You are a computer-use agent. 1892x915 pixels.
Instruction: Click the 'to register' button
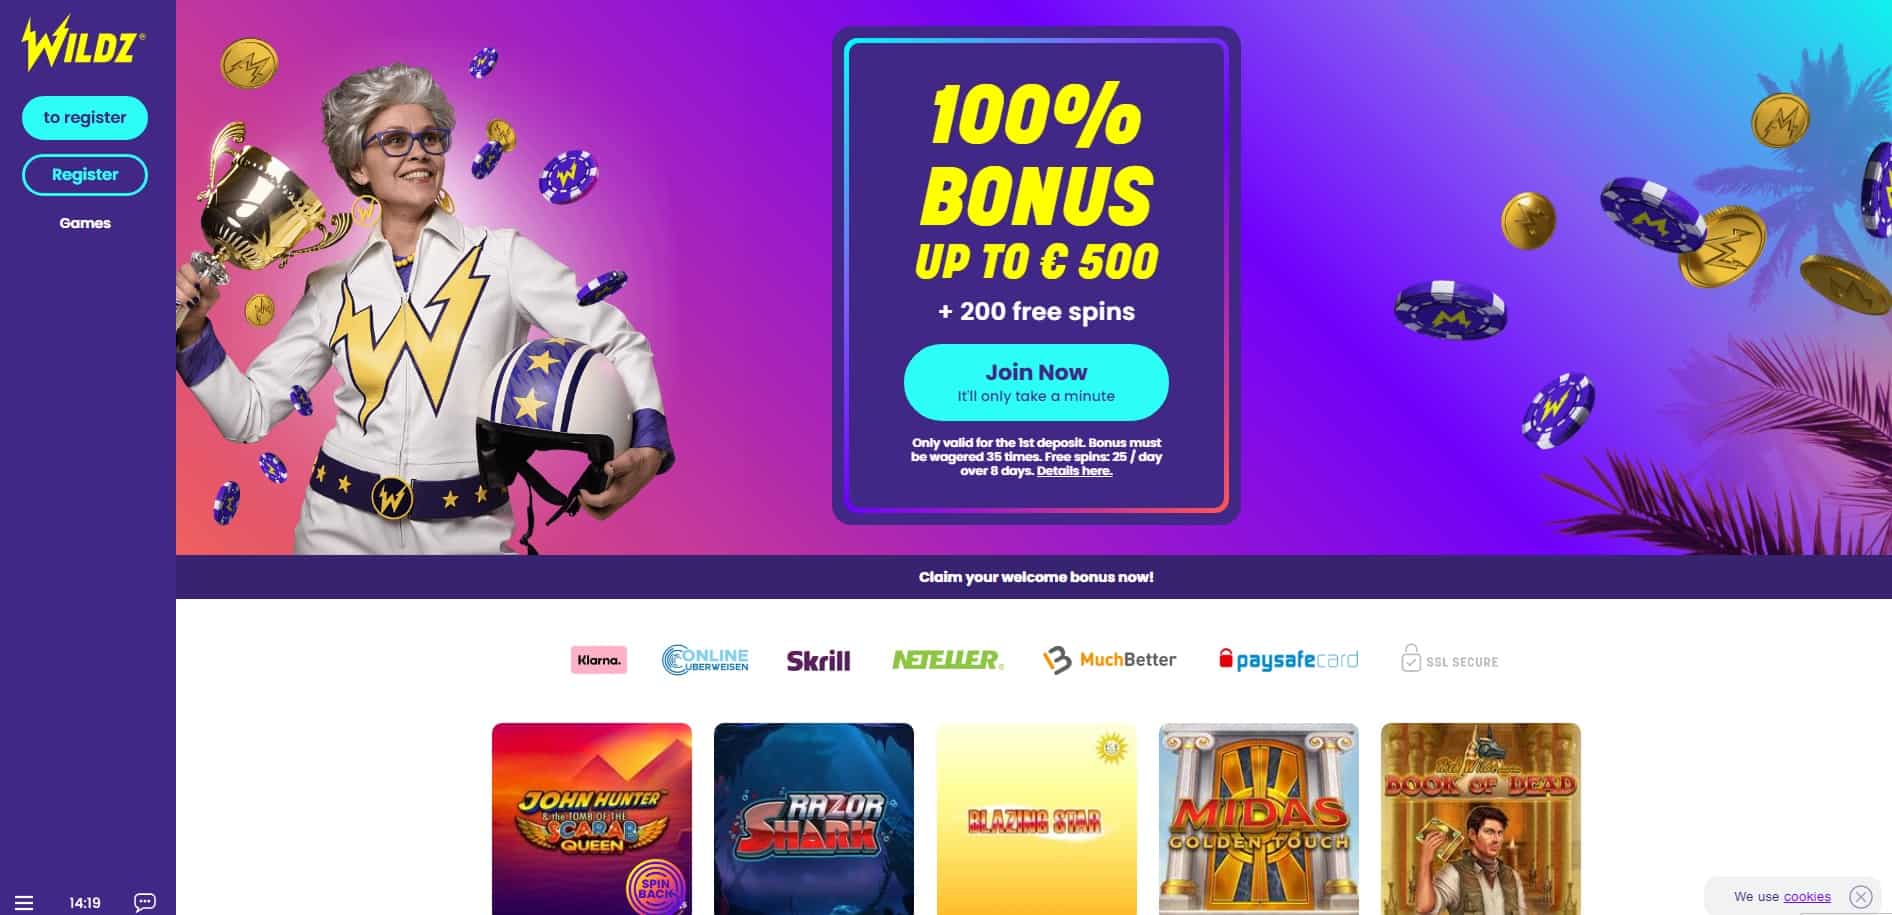85,117
